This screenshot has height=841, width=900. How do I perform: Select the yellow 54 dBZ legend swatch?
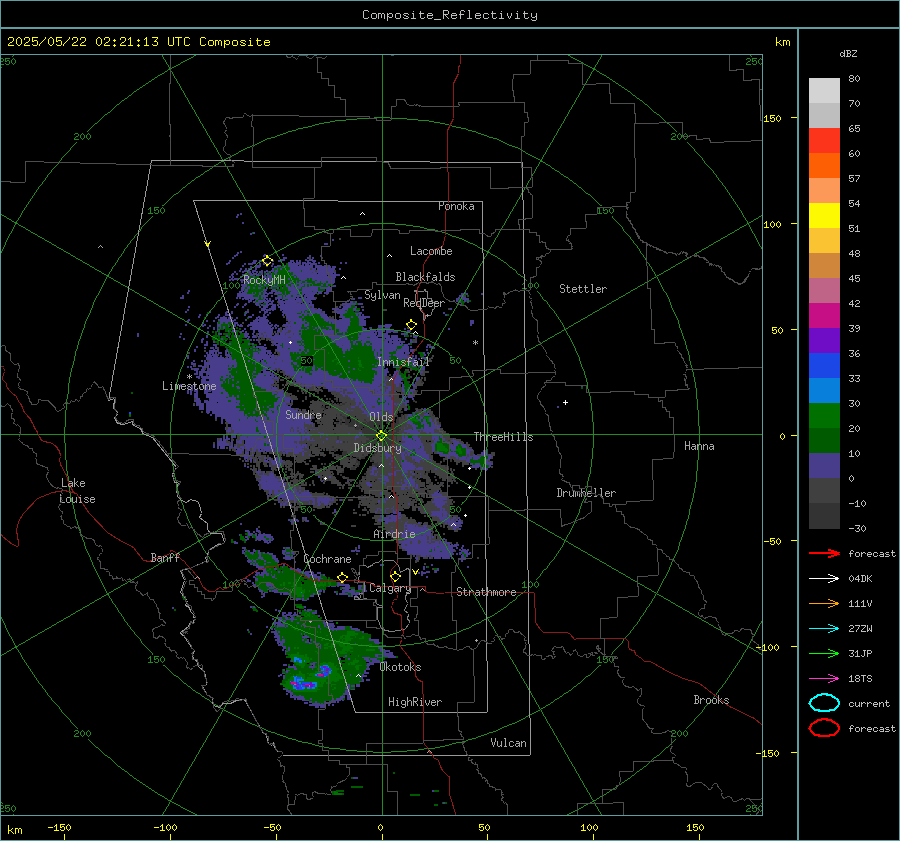824,216
